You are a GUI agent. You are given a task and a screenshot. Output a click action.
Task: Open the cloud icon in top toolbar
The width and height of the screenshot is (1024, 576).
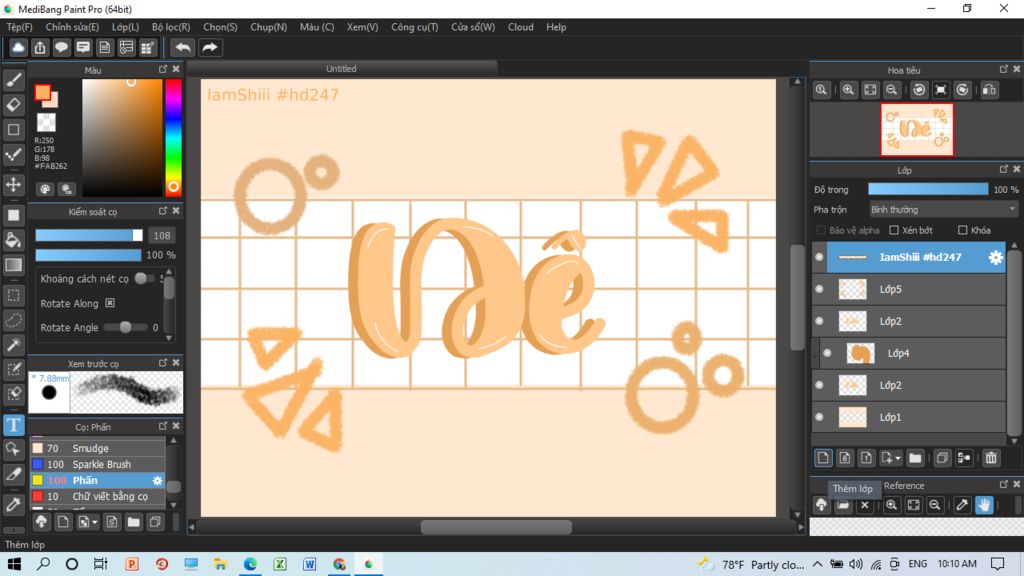tap(18, 47)
